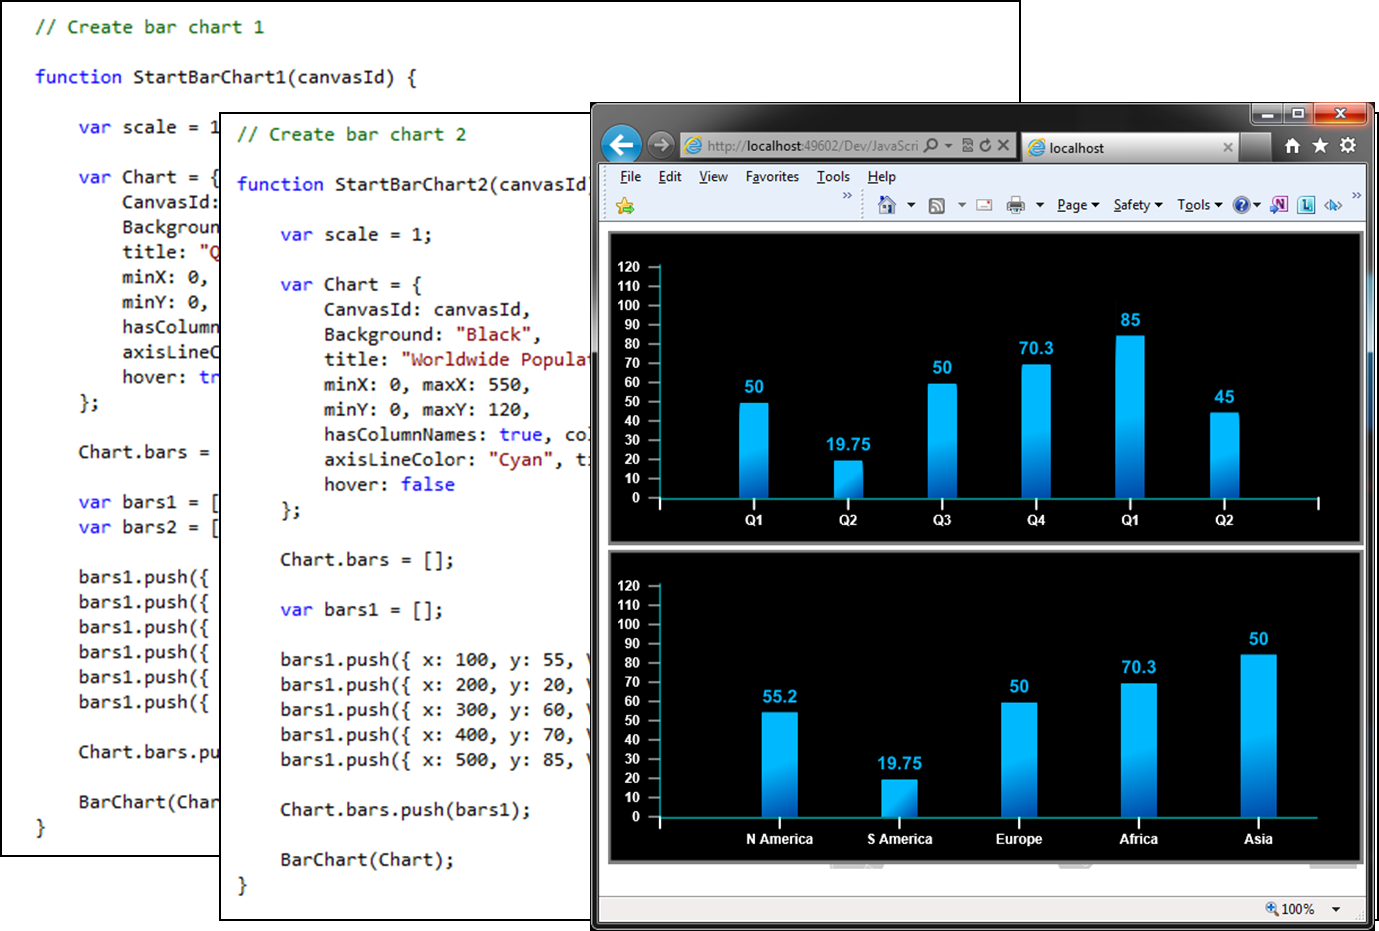1379x931 pixels.
Task: Click the "55.2" value above the N America bar
Action: point(780,697)
